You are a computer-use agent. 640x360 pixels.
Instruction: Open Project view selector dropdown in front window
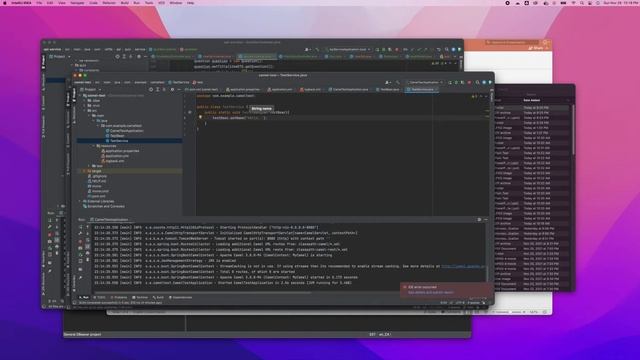[91, 89]
